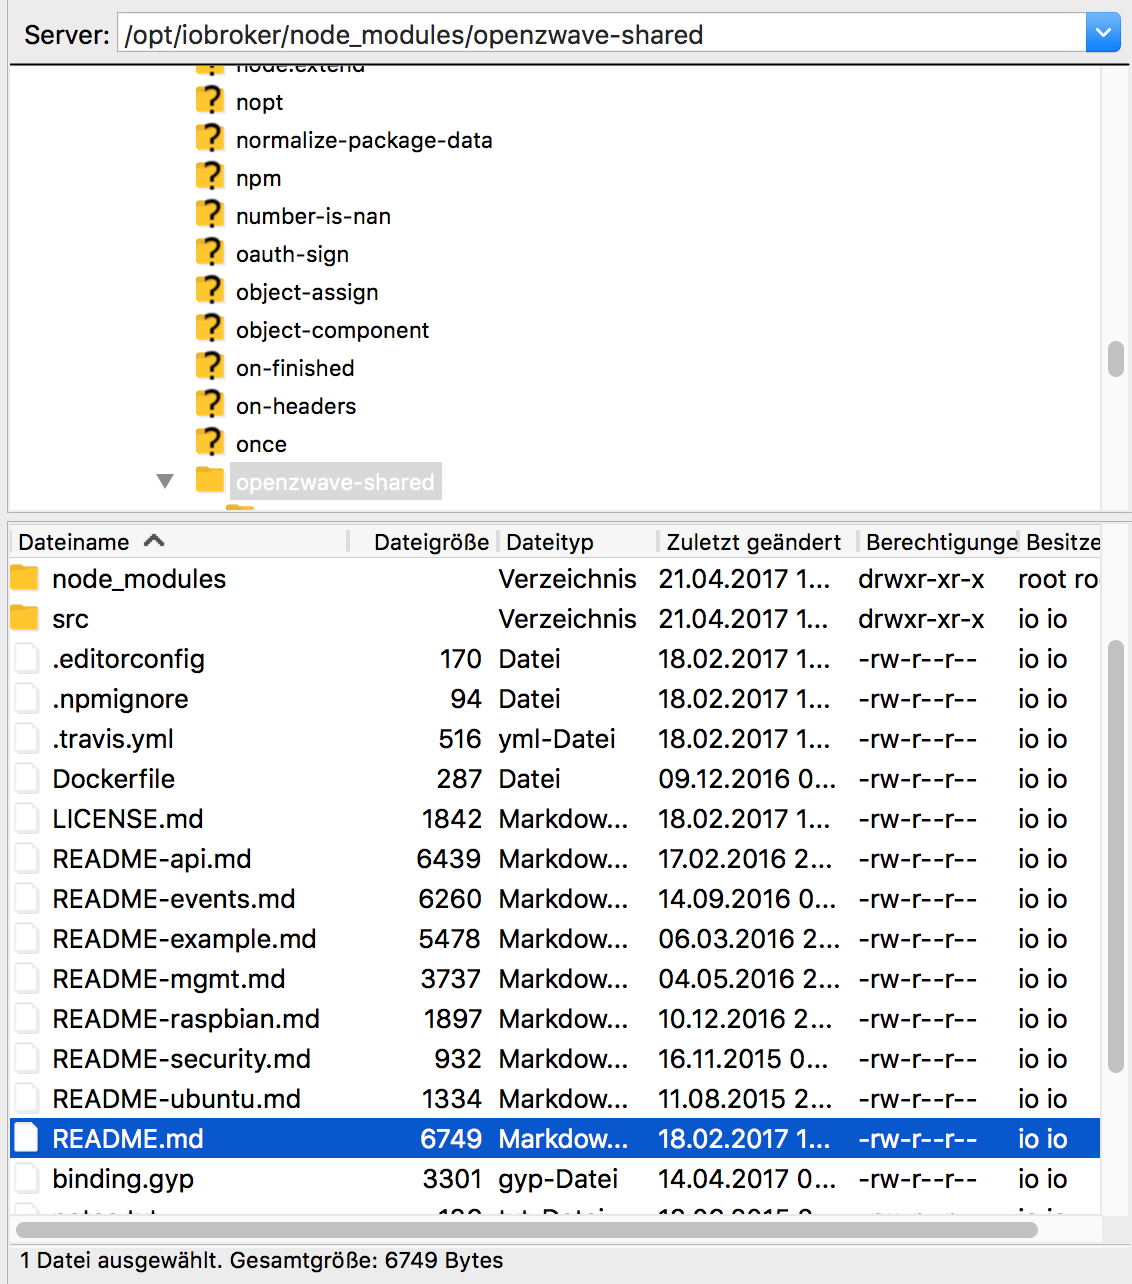Select object-component in directory tree

pyautogui.click(x=332, y=330)
